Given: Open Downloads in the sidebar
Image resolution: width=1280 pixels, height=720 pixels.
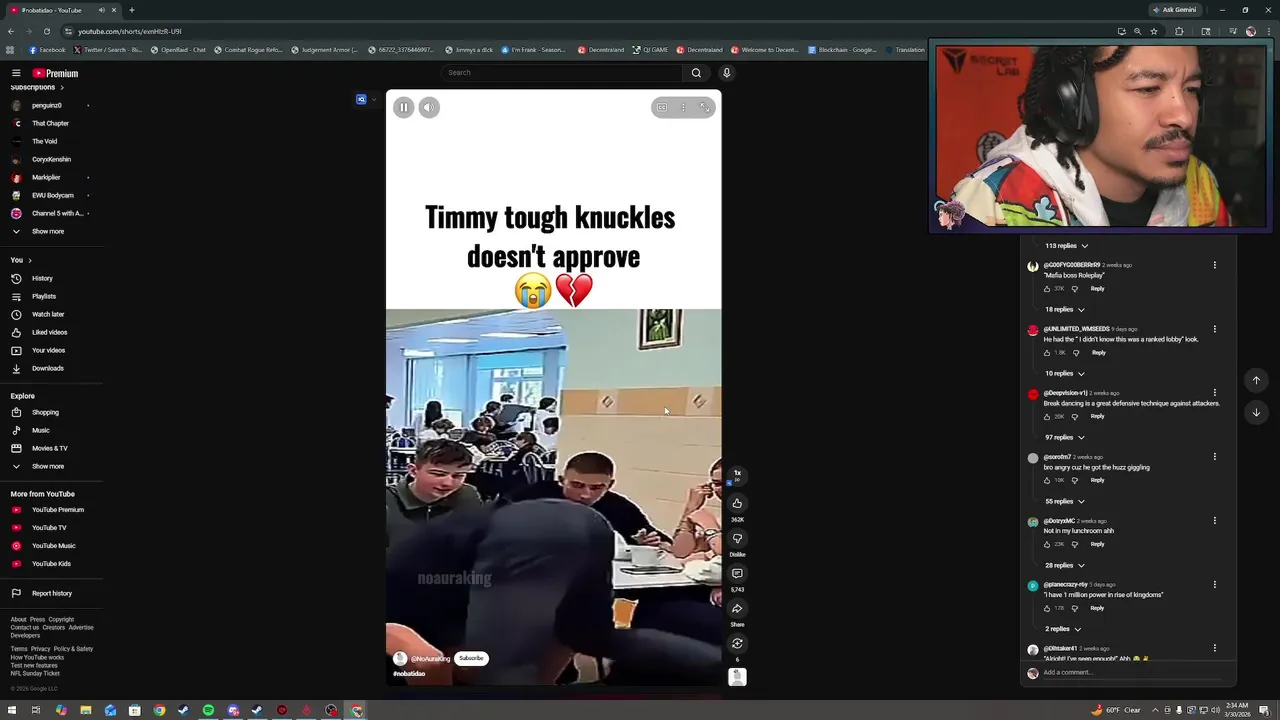Looking at the screenshot, I should (x=47, y=368).
